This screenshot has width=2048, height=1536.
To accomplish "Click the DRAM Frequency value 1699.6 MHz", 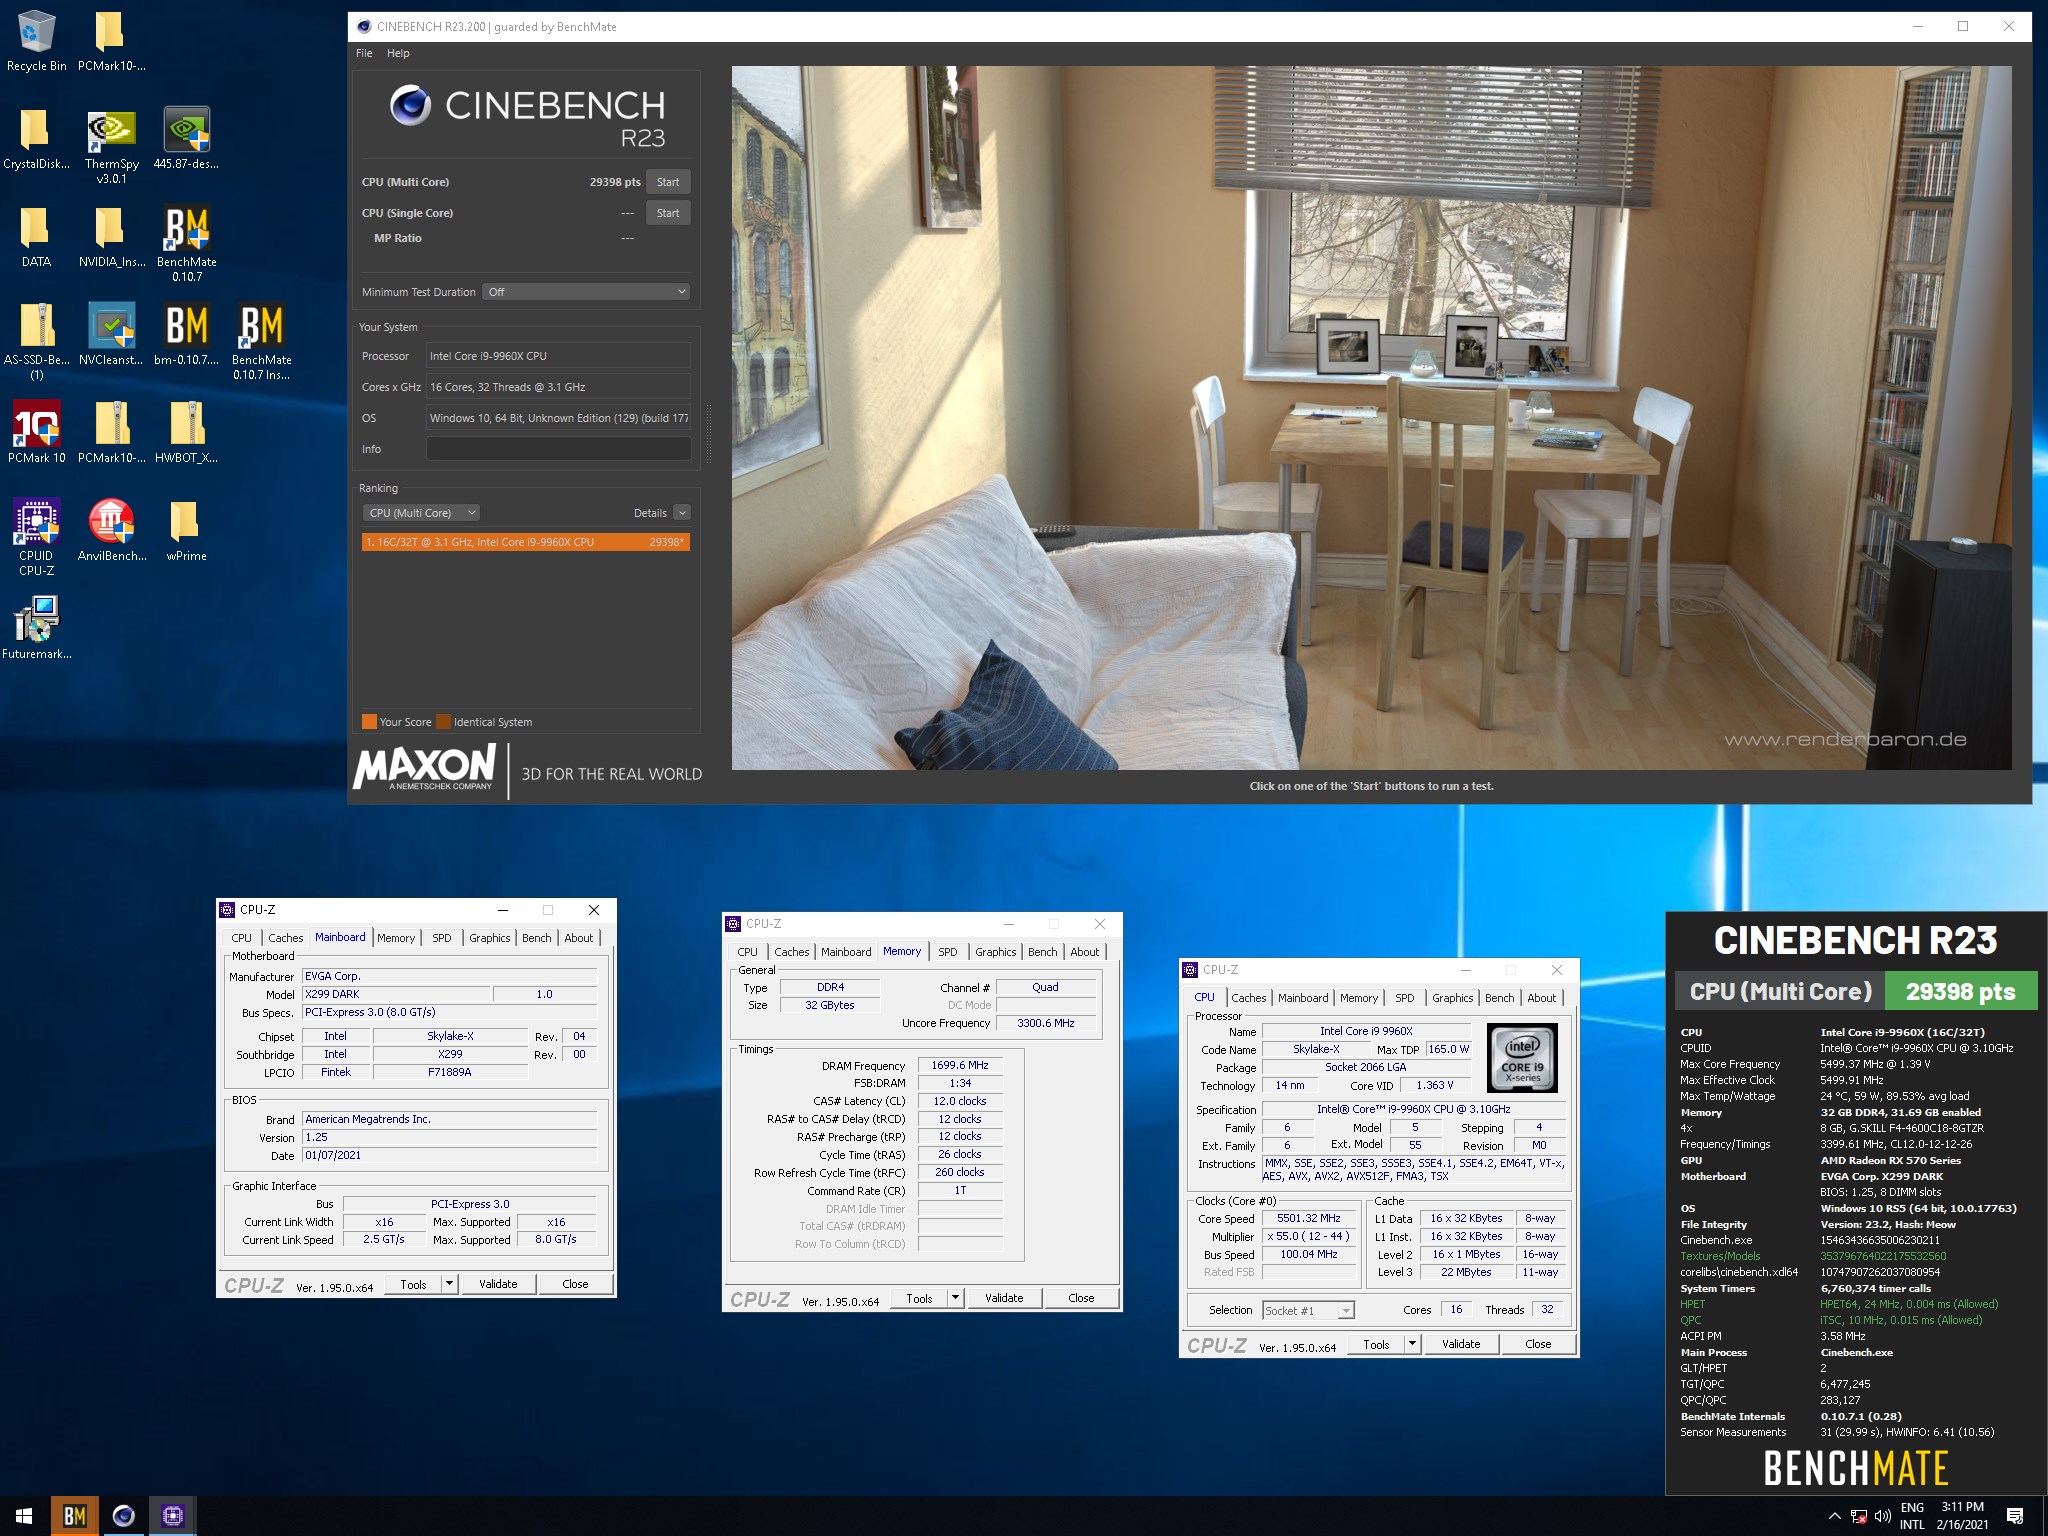I will [960, 1066].
